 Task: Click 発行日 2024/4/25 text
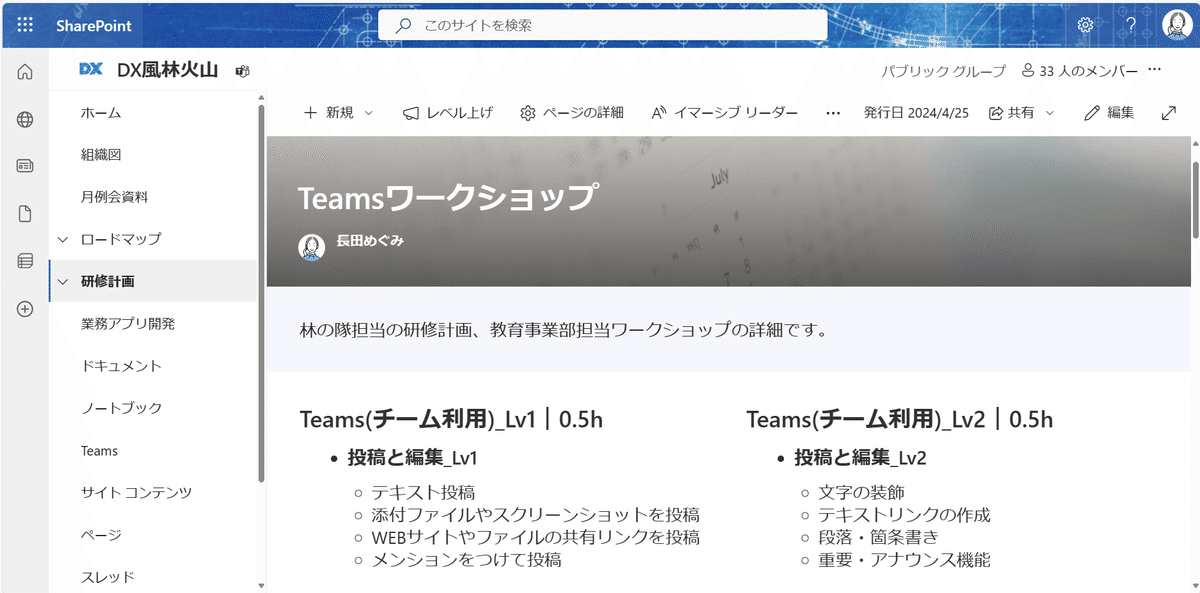click(x=916, y=113)
